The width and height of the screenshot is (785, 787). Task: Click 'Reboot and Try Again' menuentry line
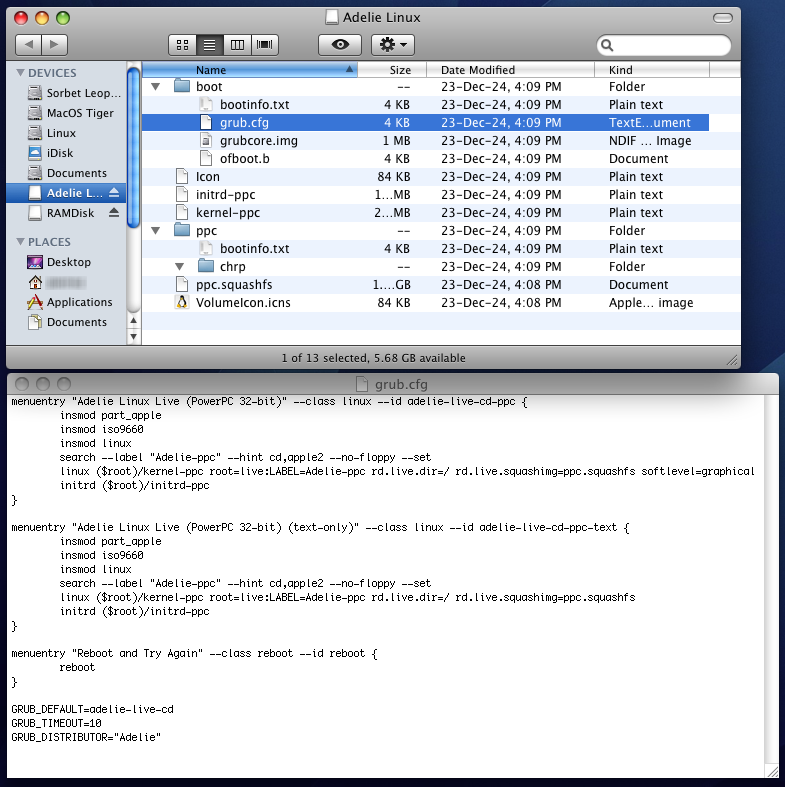(194, 653)
